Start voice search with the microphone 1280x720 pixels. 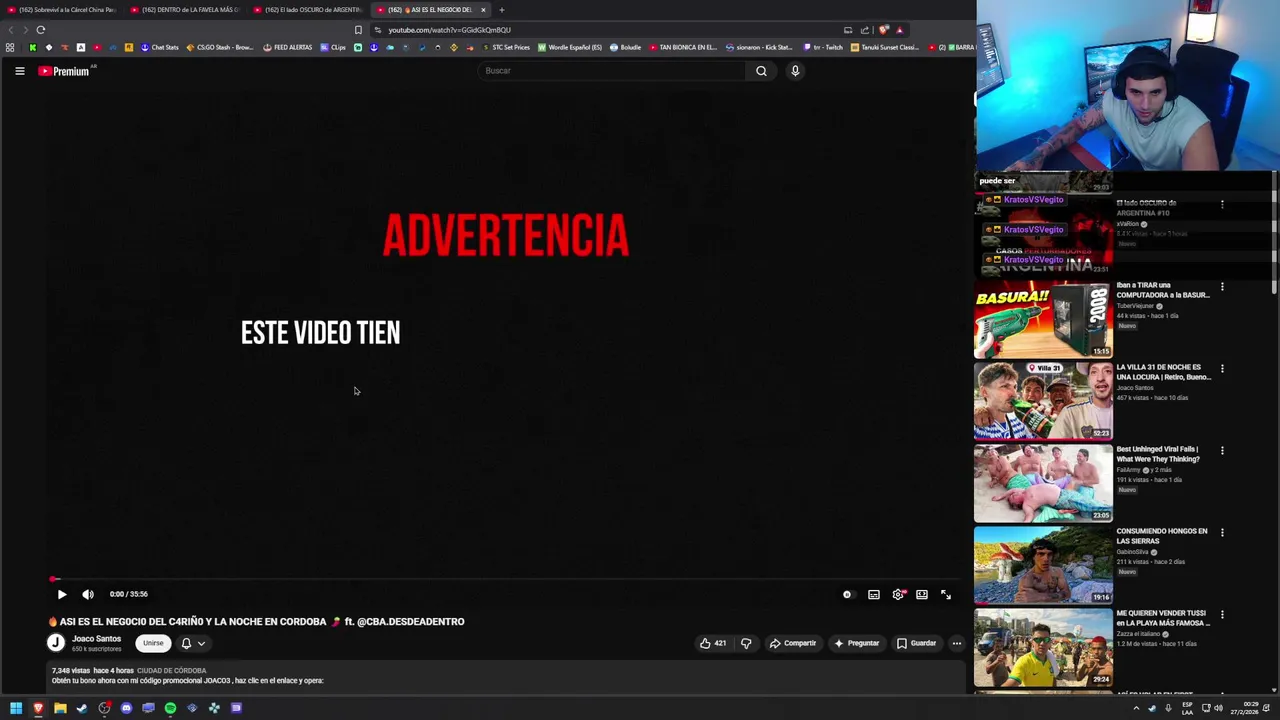795,71
